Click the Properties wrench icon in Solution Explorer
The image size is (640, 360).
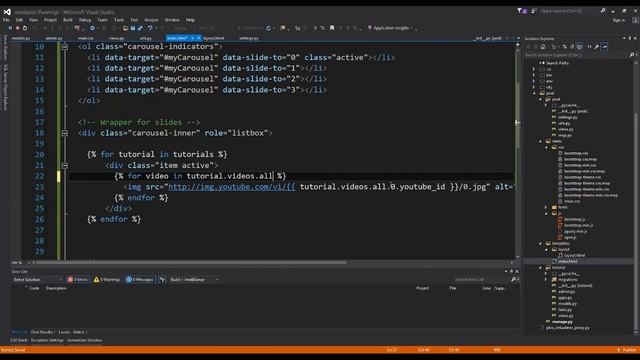click(x=596, y=47)
